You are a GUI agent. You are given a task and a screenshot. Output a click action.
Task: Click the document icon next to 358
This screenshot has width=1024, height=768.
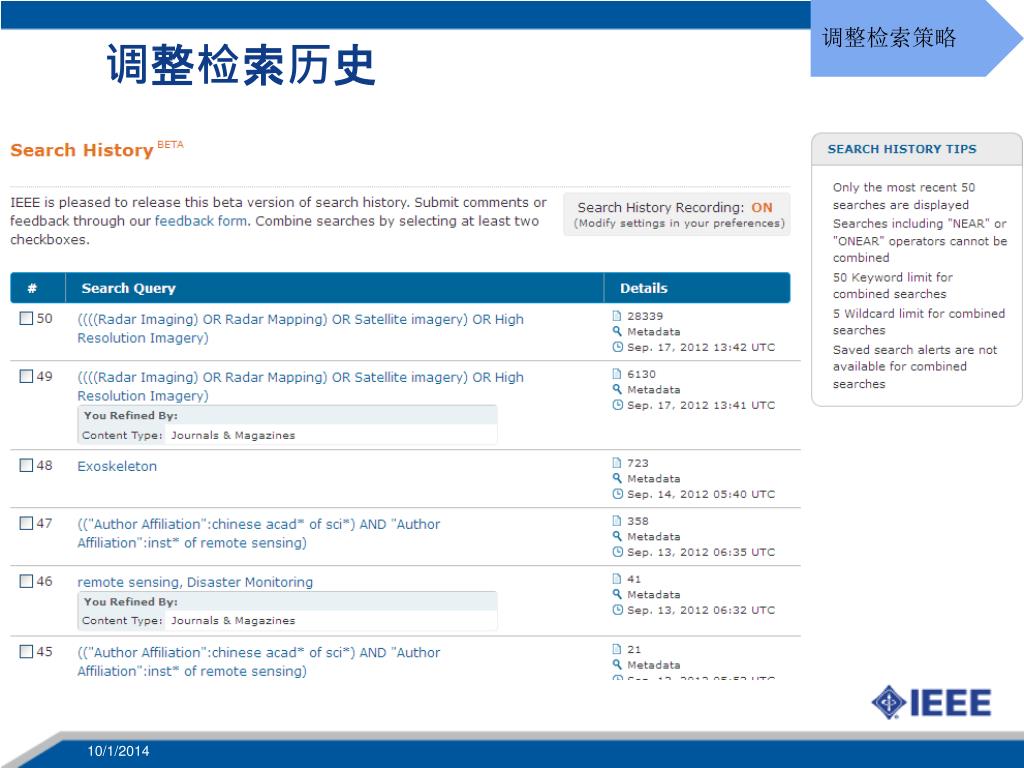pos(616,521)
